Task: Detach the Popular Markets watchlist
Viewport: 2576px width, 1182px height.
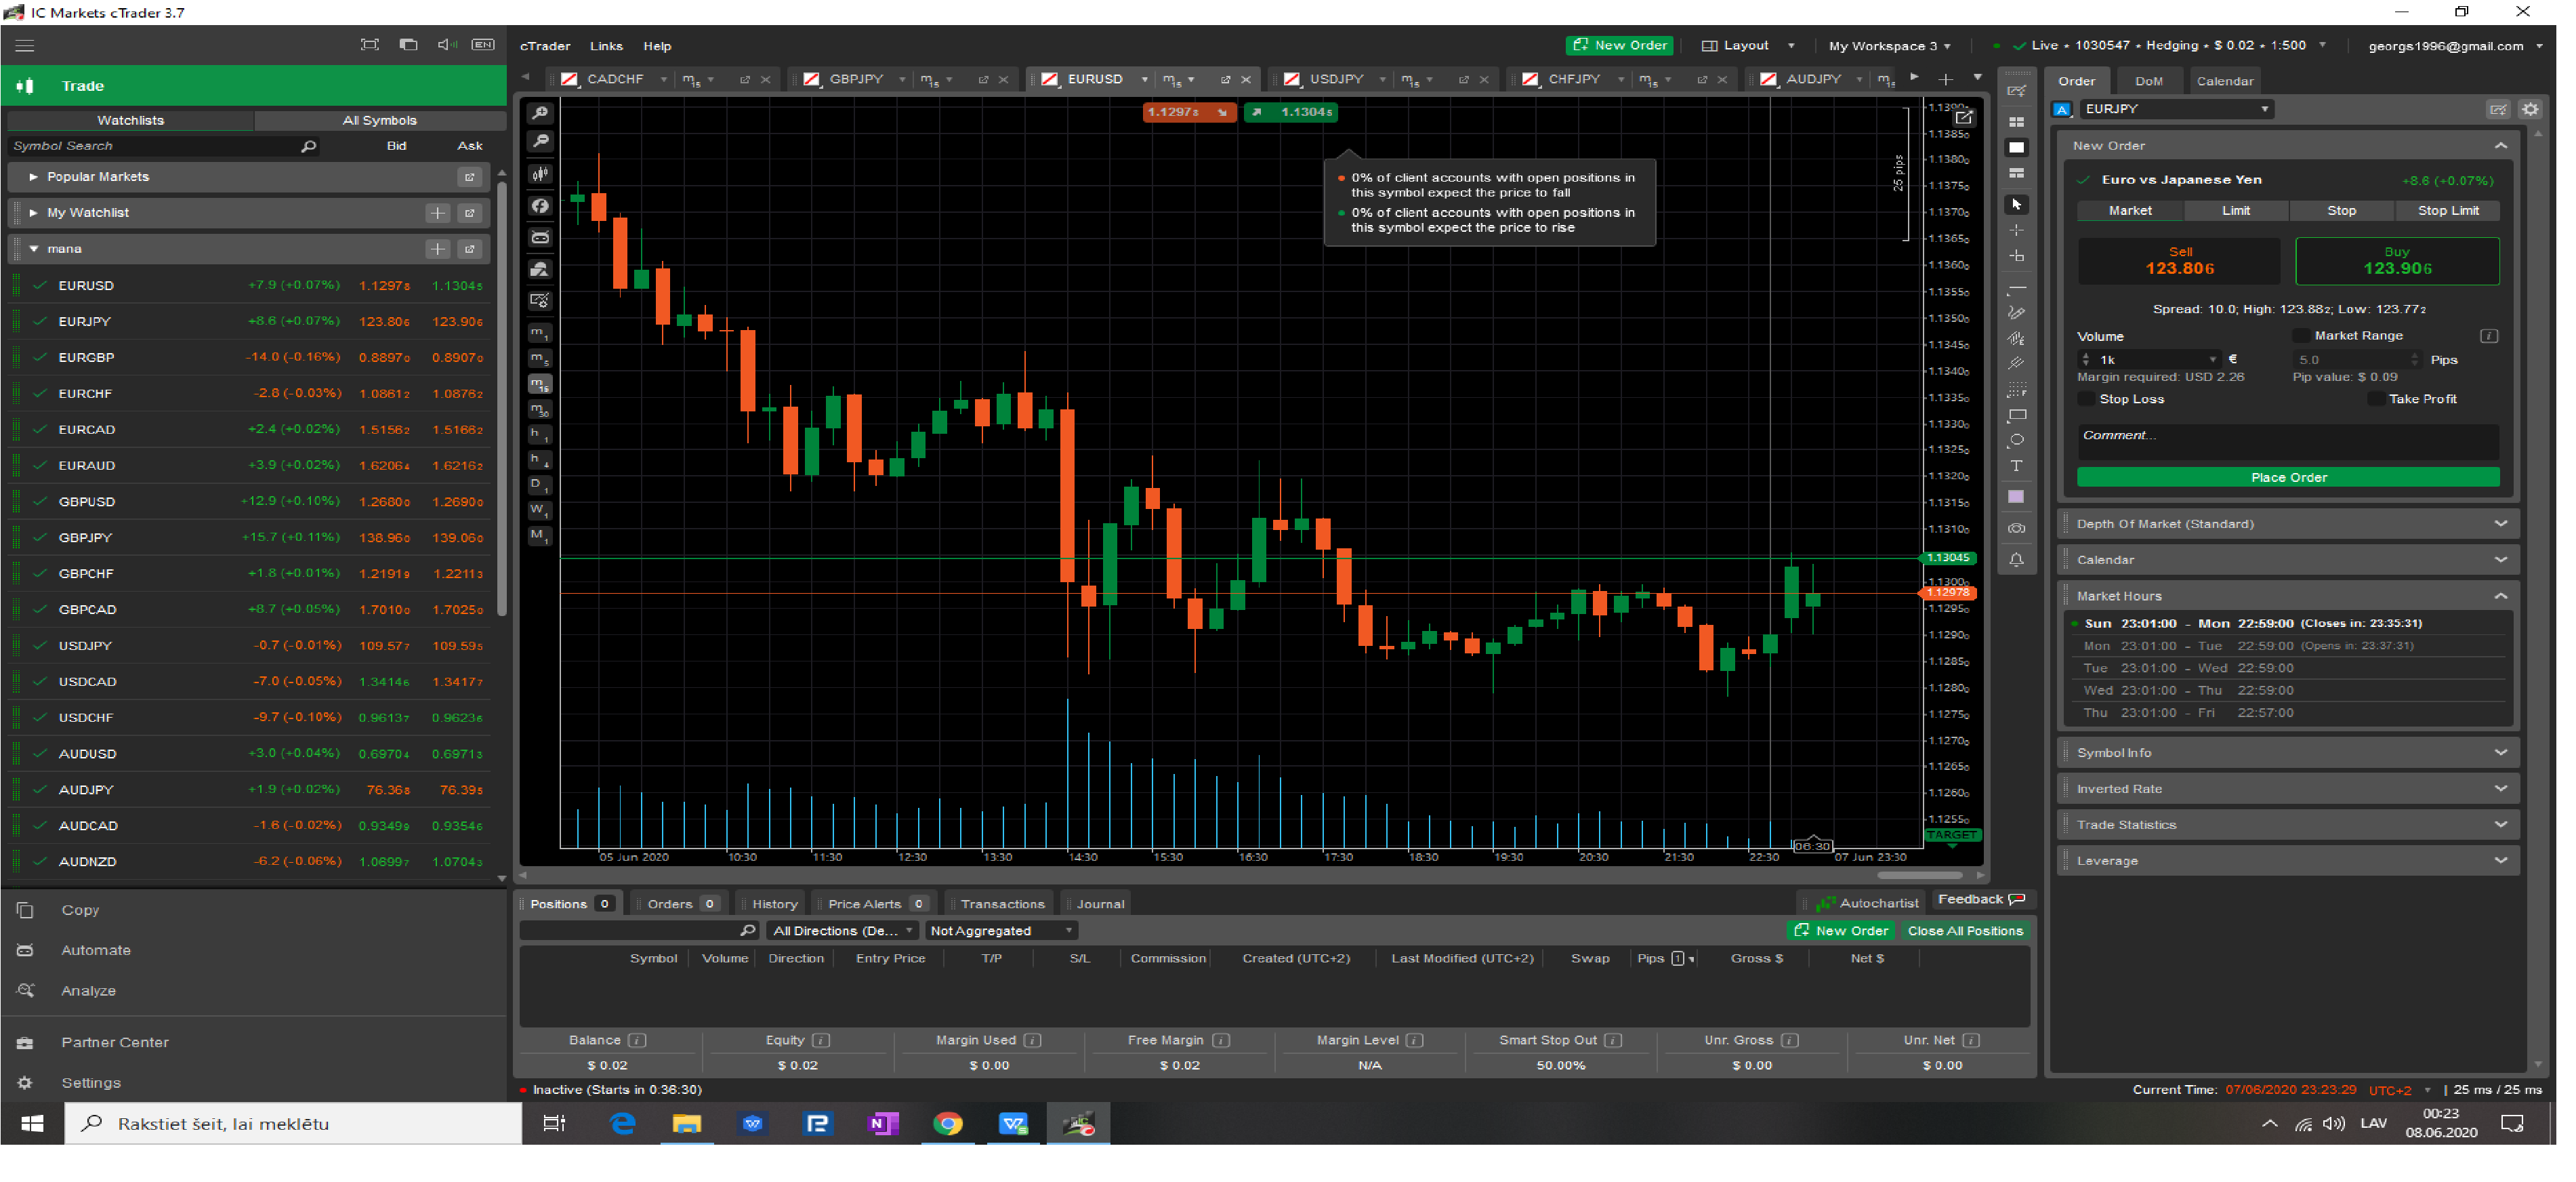Action: coord(469,177)
